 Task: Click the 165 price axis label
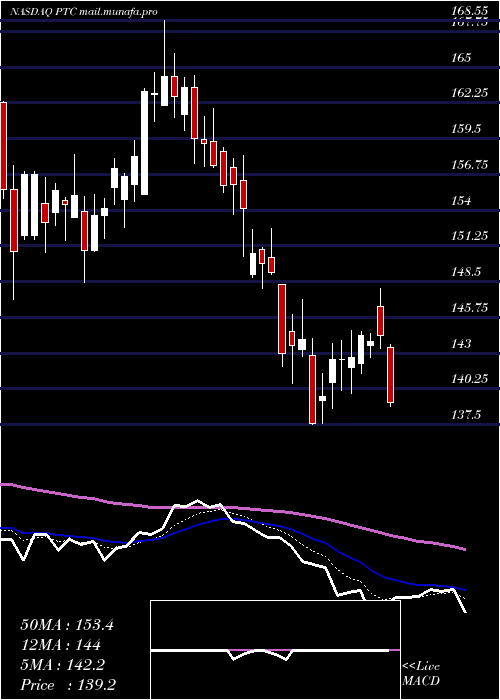point(461,58)
